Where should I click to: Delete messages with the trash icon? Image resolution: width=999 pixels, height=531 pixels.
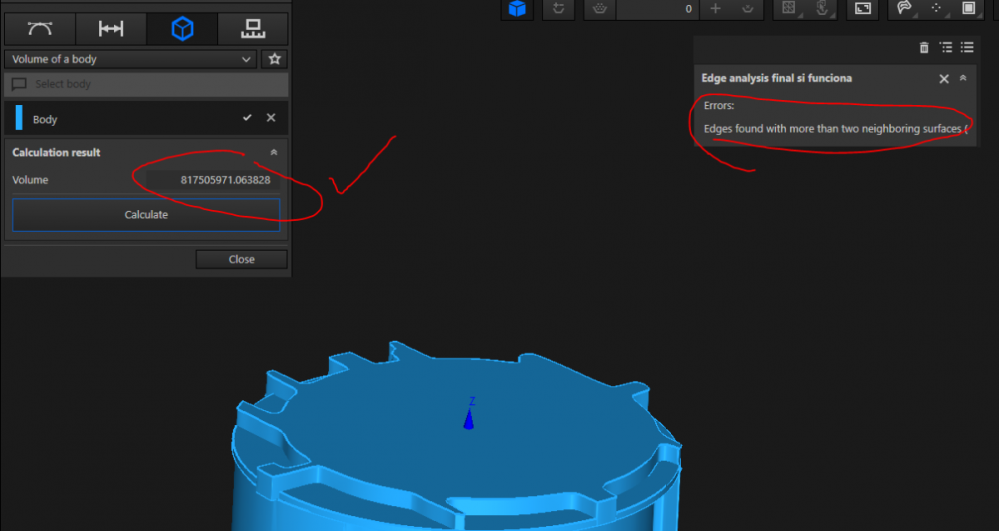pos(923,47)
